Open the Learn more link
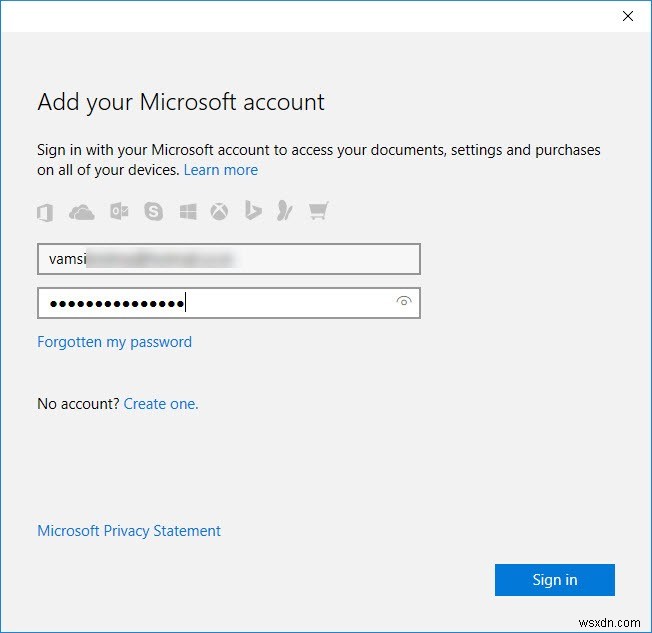 point(221,170)
